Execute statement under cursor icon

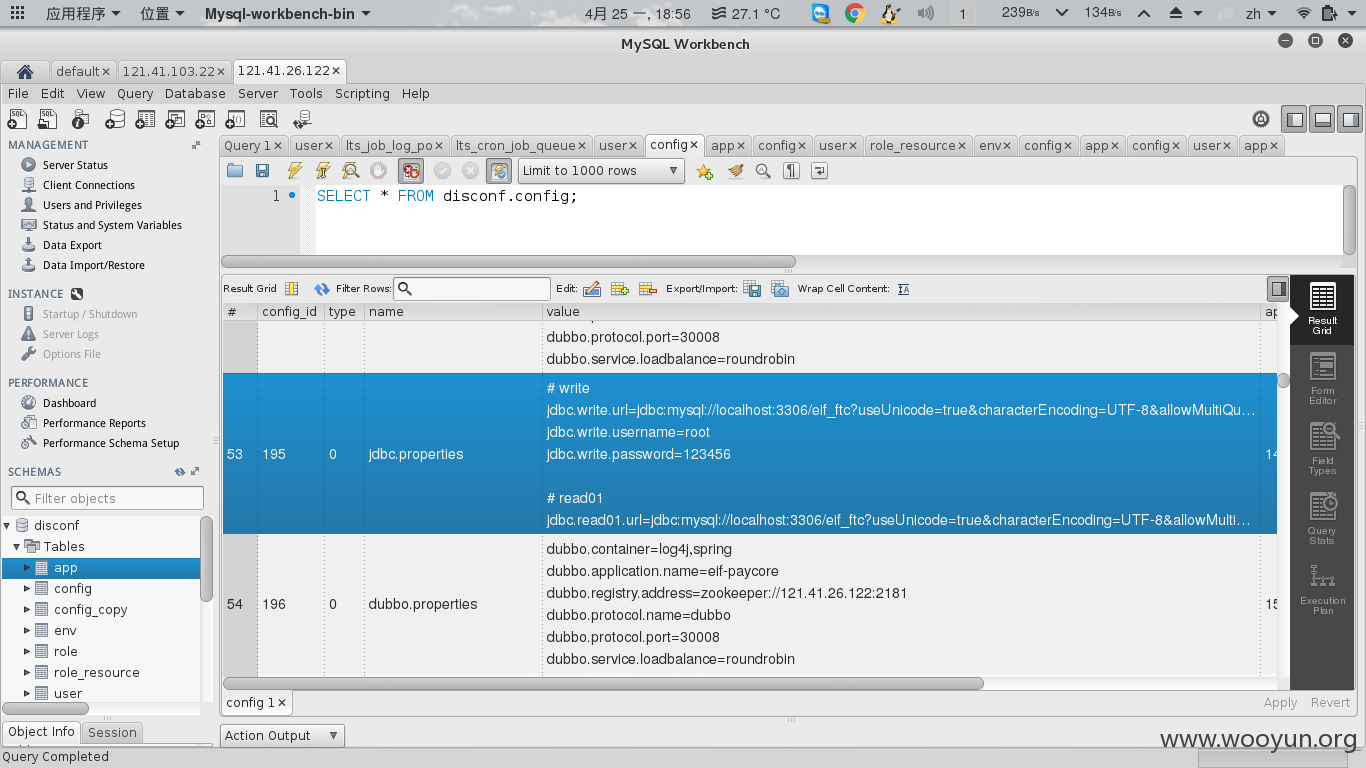(x=322, y=171)
